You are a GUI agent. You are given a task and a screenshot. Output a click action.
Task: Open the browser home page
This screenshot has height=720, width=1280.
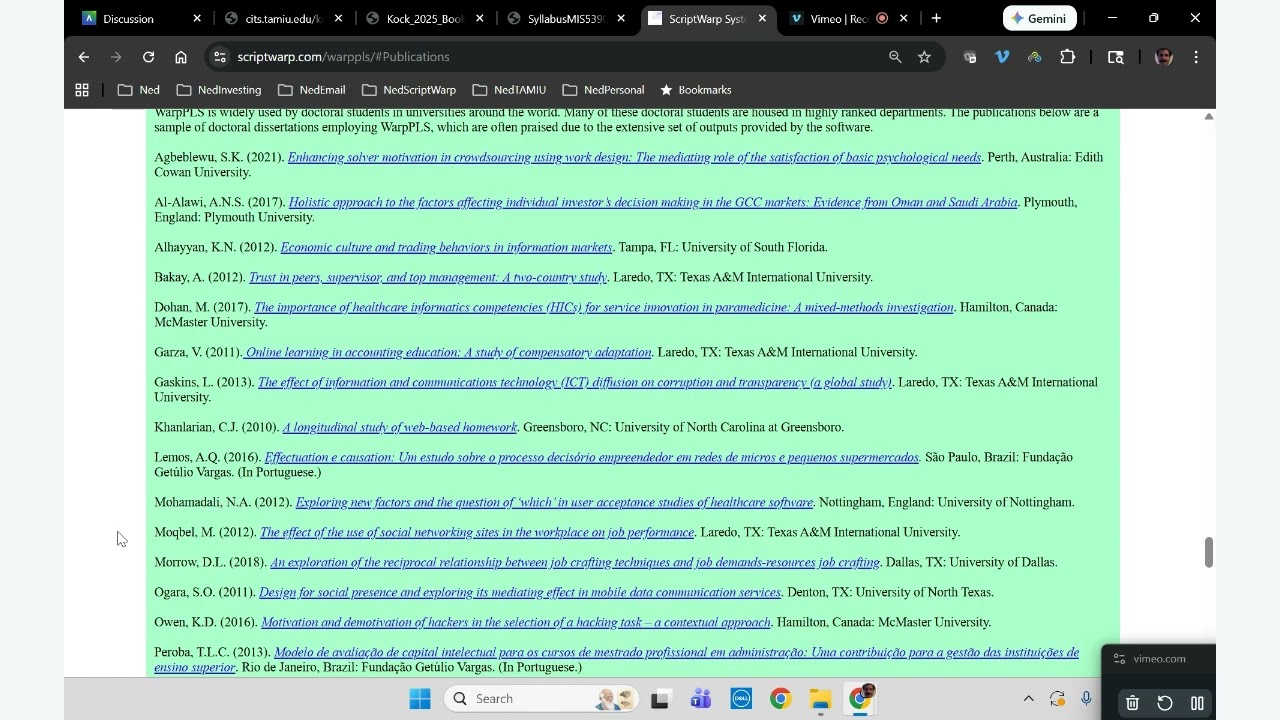(181, 57)
